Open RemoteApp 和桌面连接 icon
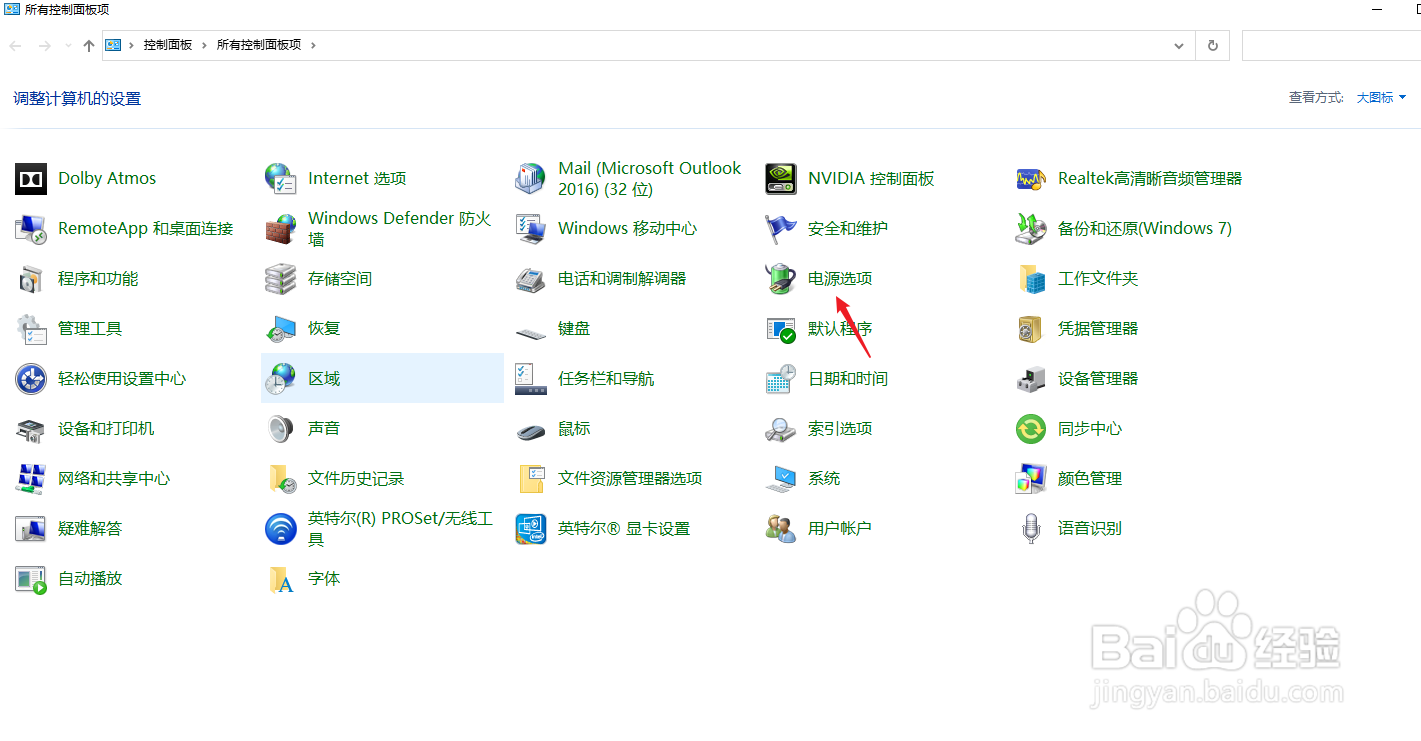Viewport: 1421px width, 741px height. tap(31, 229)
